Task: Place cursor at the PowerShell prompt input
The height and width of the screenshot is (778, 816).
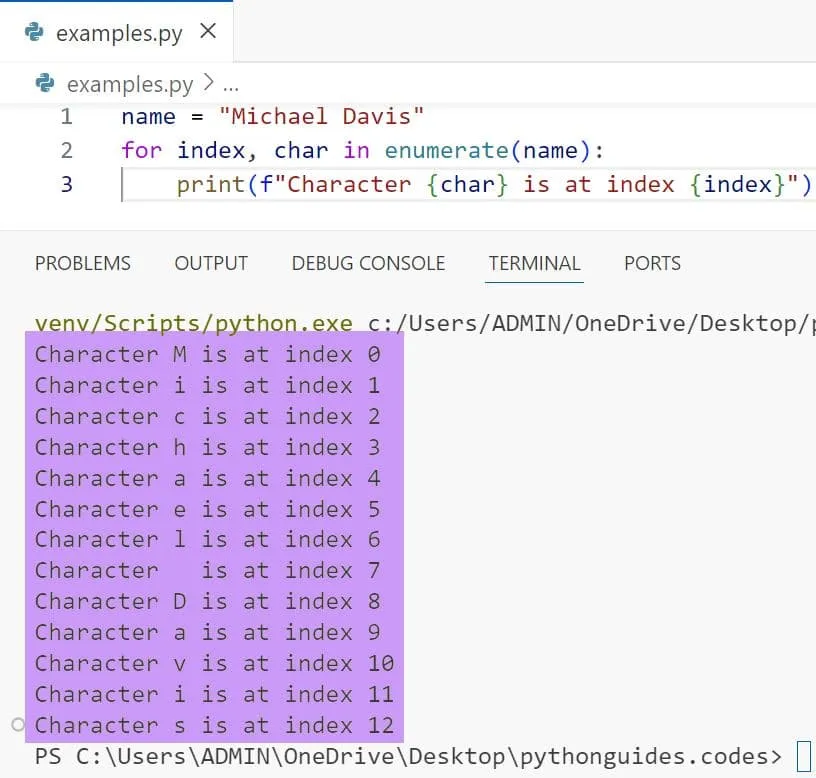Action: [803, 756]
